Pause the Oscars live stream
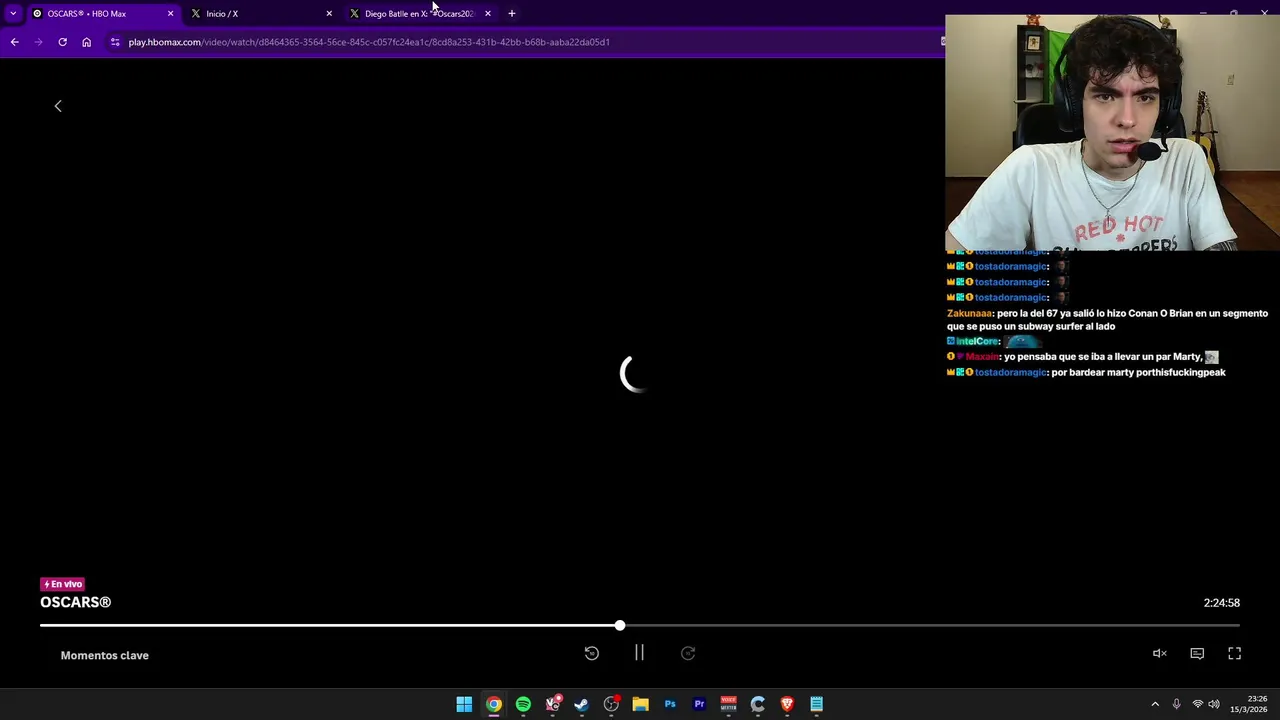The image size is (1280, 720). tap(639, 653)
